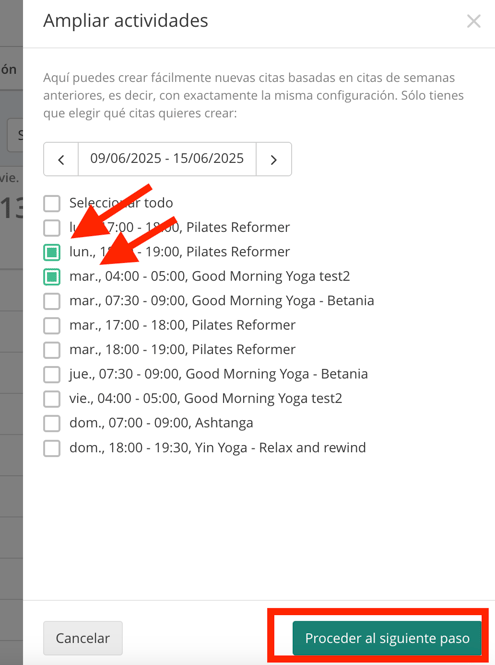The image size is (495, 665).
Task: Go to previous week arrow
Action: click(61, 159)
